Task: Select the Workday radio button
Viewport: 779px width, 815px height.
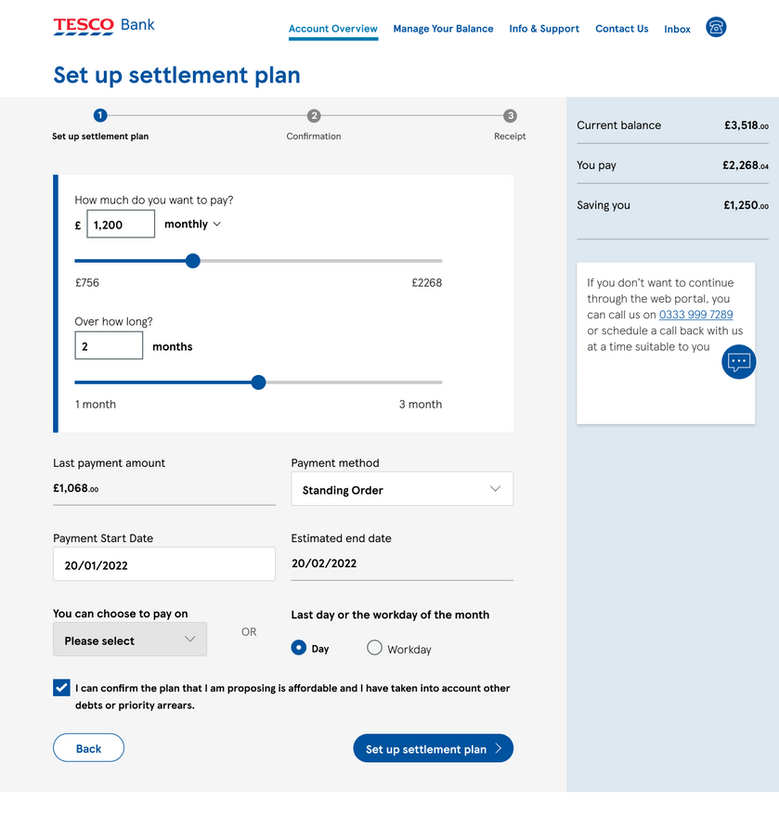Action: (374, 648)
